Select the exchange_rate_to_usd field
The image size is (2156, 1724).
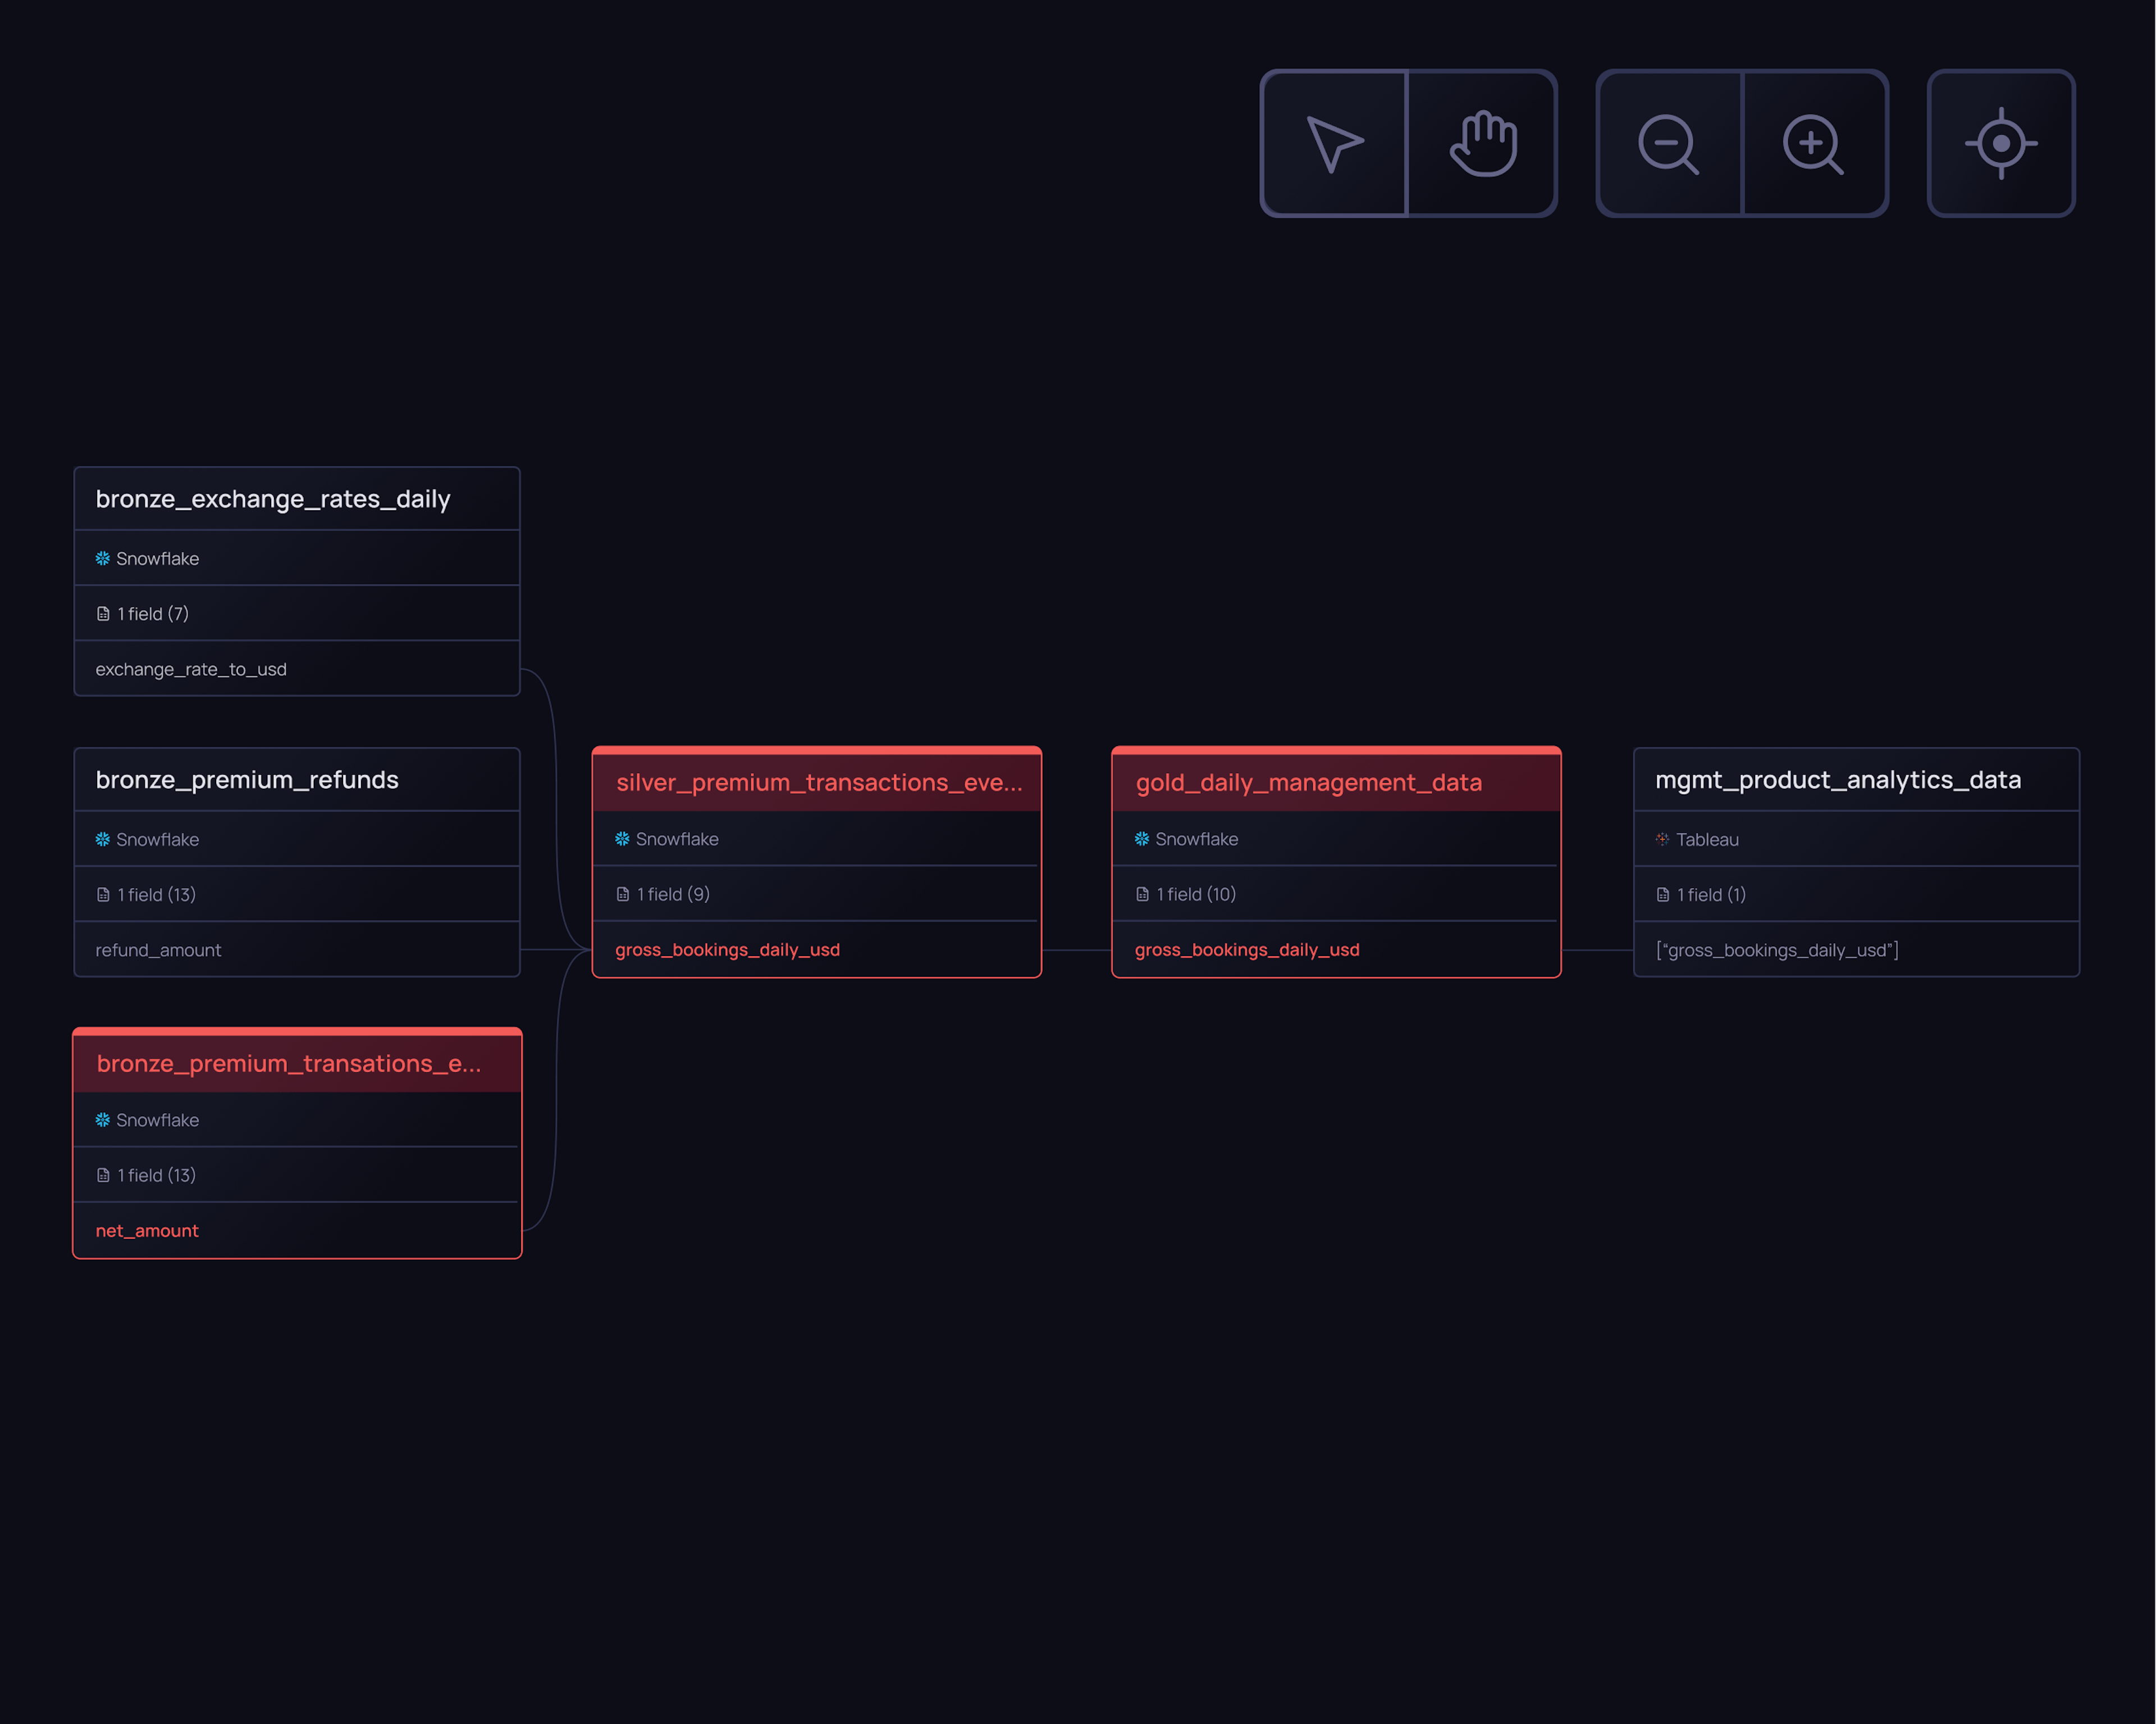pyautogui.click(x=191, y=669)
